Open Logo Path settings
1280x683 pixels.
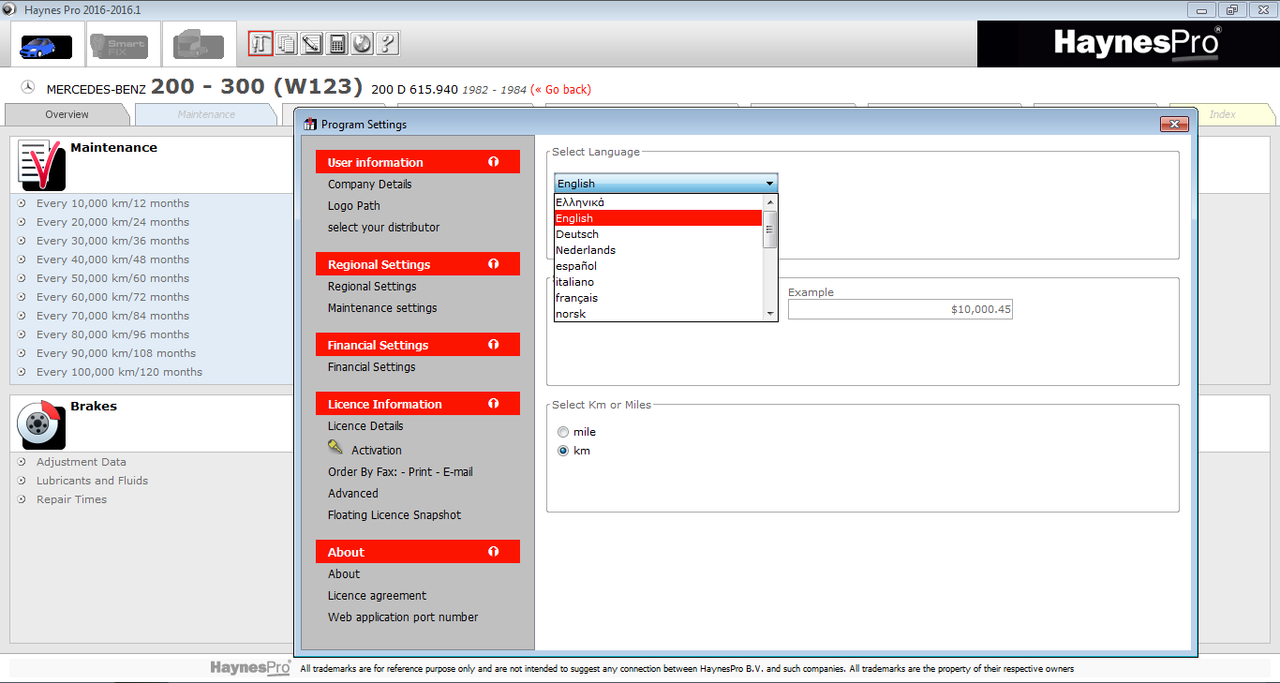click(x=354, y=206)
